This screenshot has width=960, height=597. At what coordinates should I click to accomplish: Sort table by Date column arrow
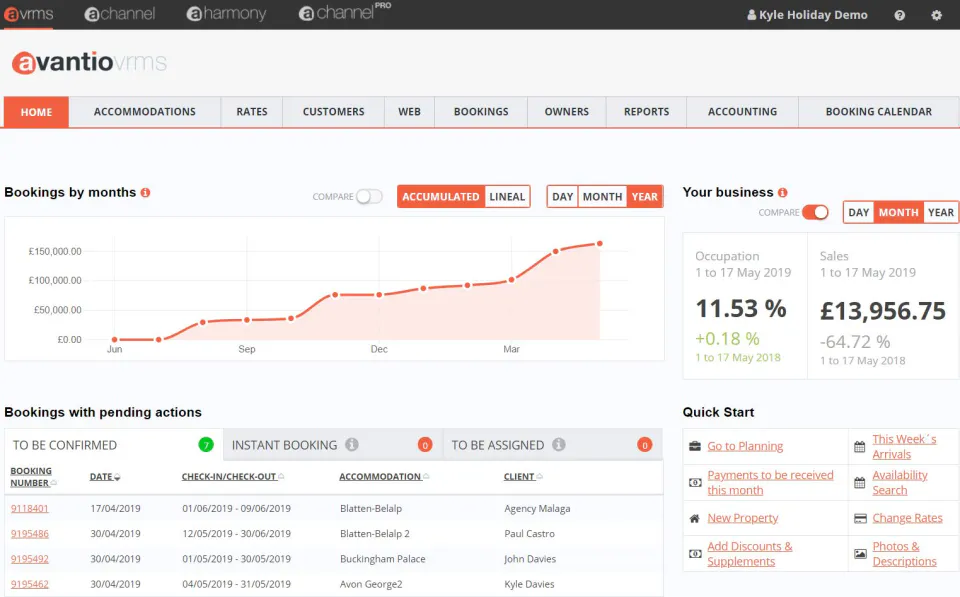tap(117, 477)
